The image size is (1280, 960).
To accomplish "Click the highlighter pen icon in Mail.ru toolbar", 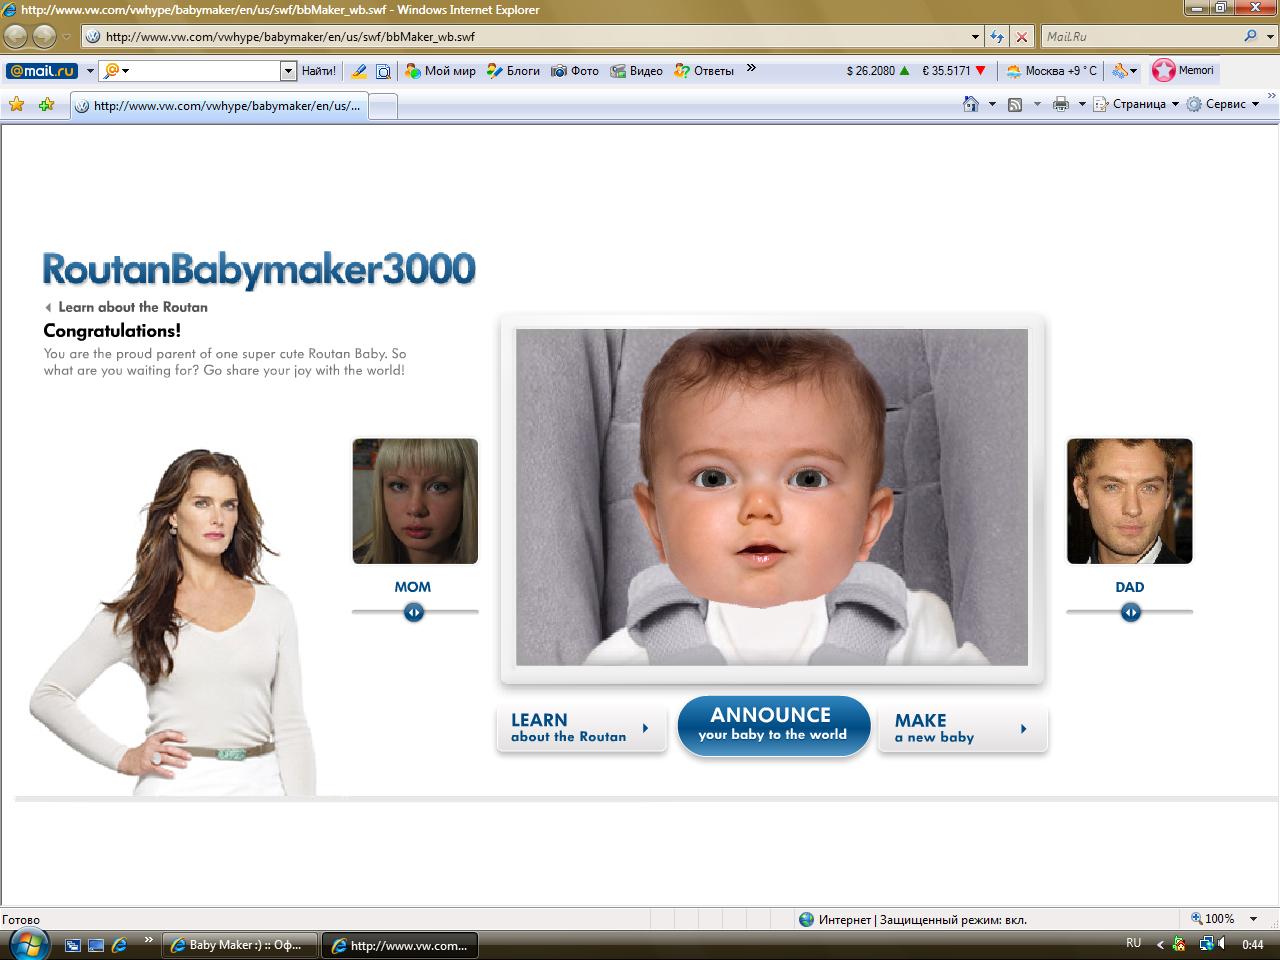I will click(359, 71).
